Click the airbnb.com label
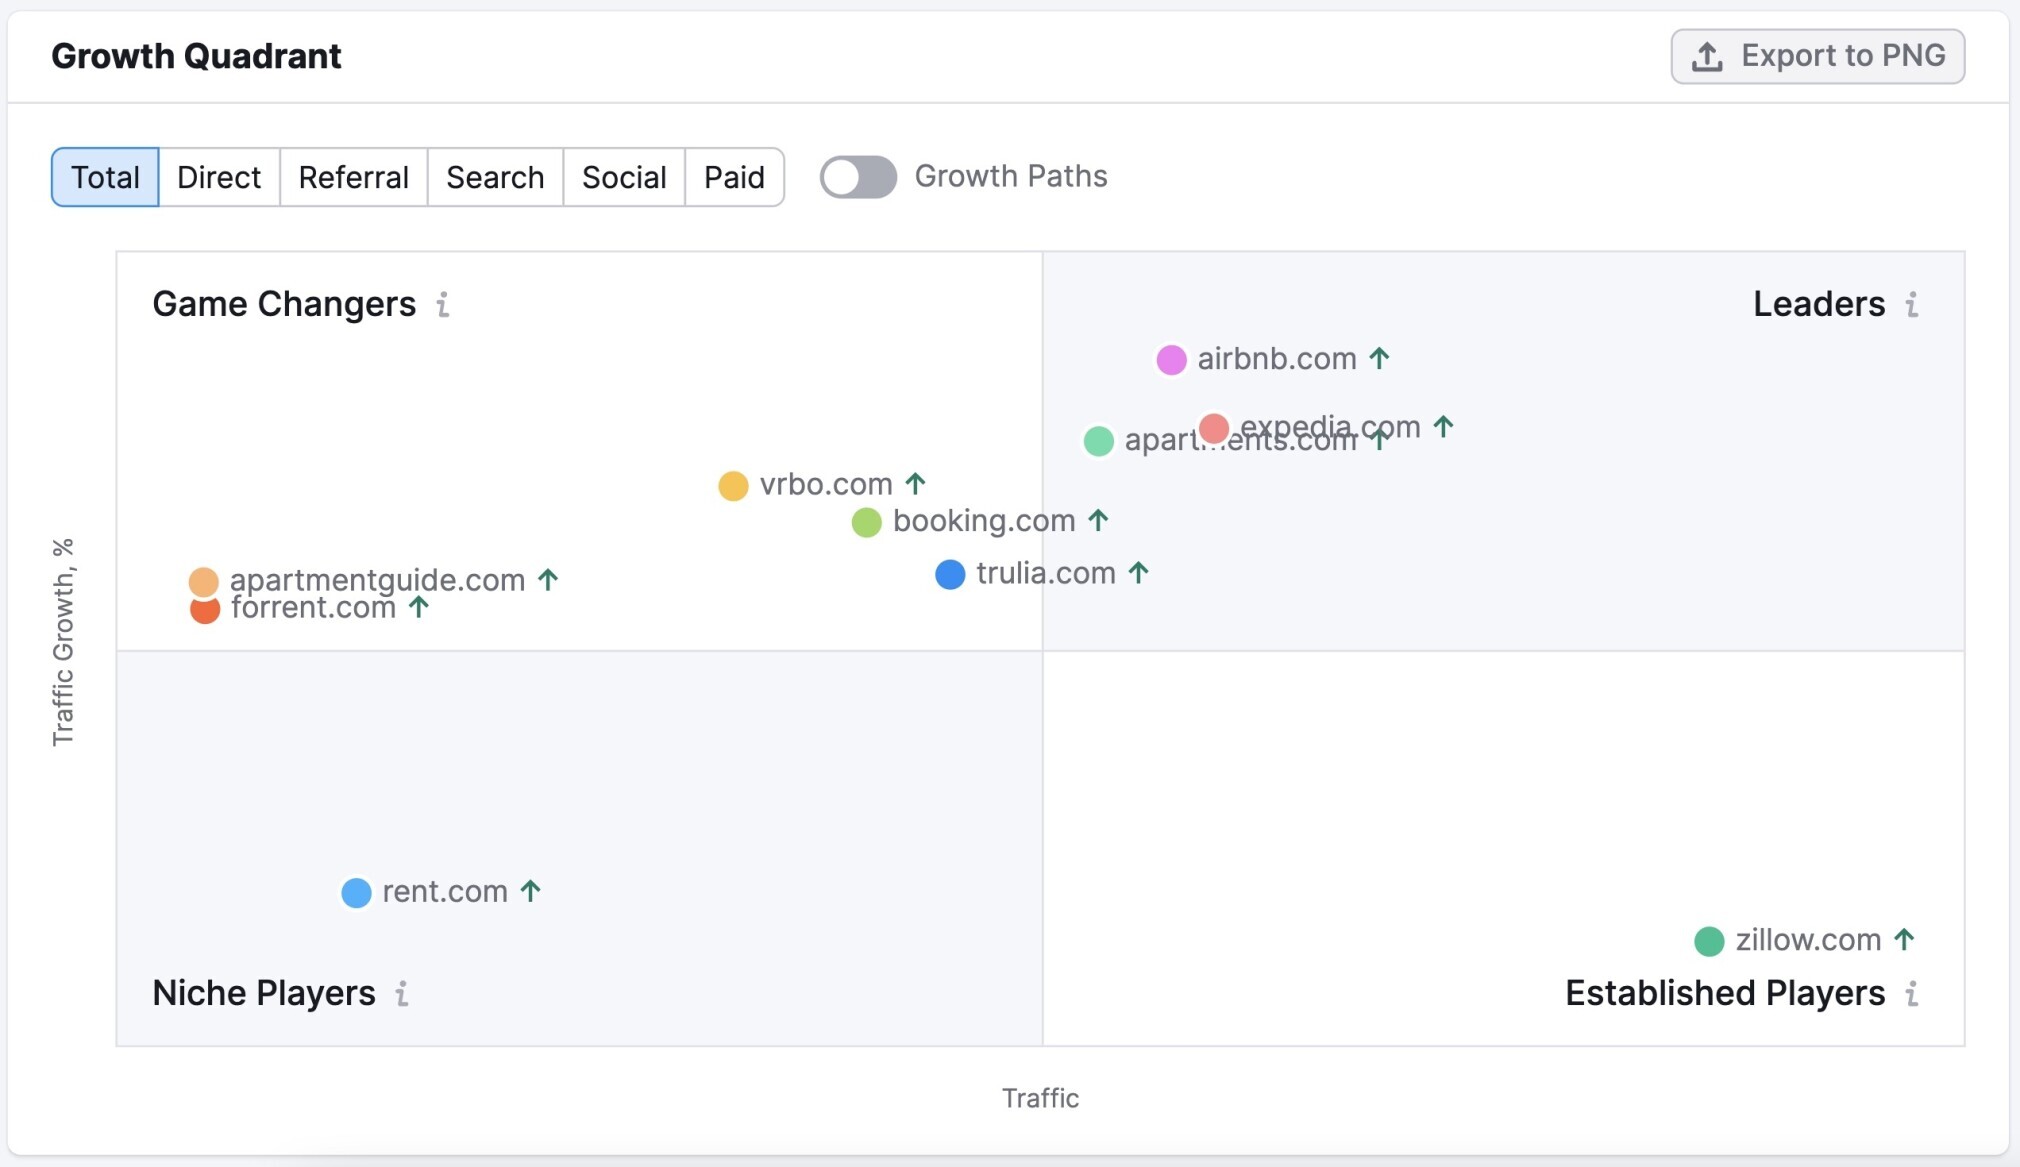 1277,359
